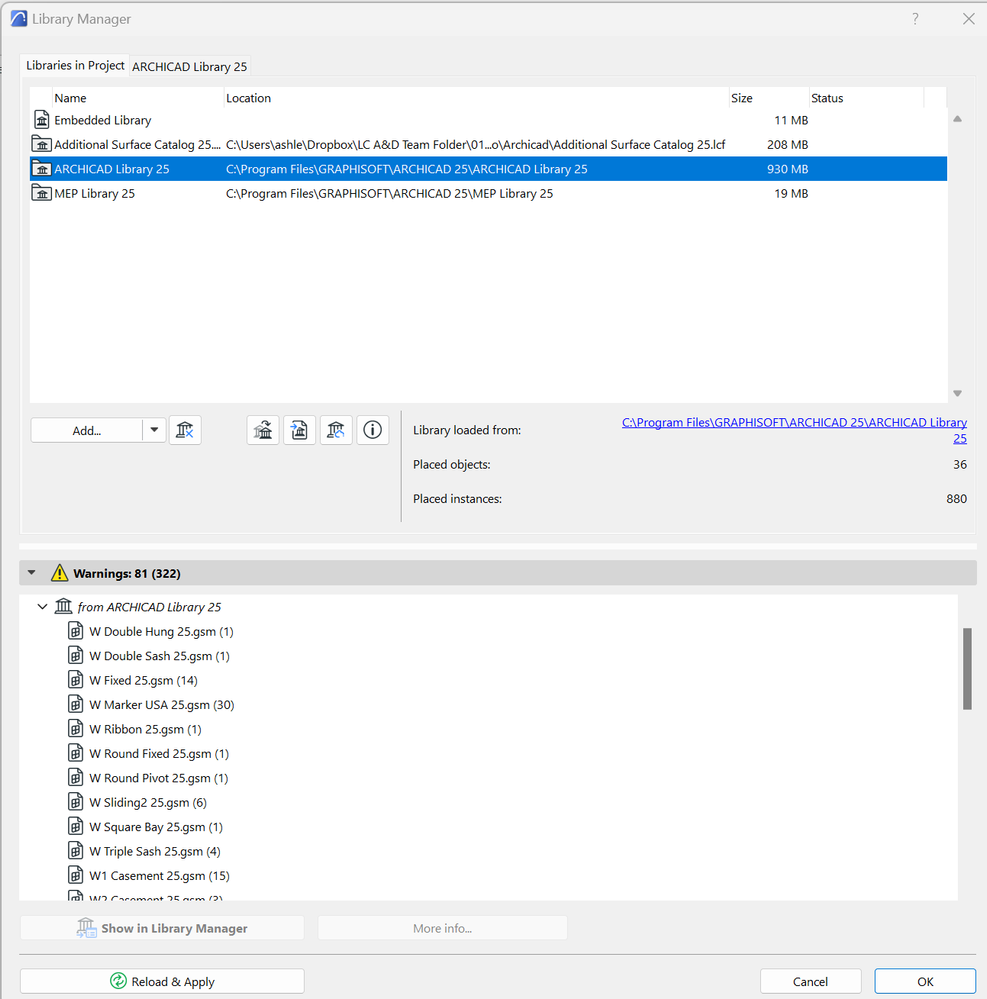Screen dimensions: 987x999
Task: Click the MEP Library 25 row icon
Action: 41,193
